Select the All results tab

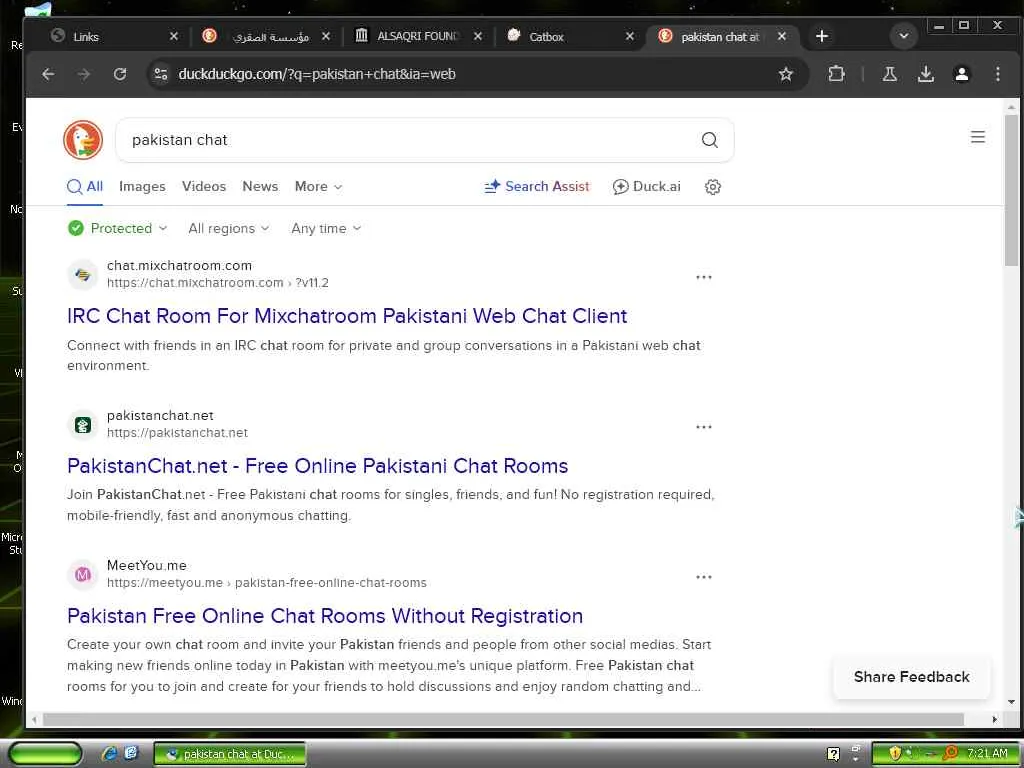point(85,187)
